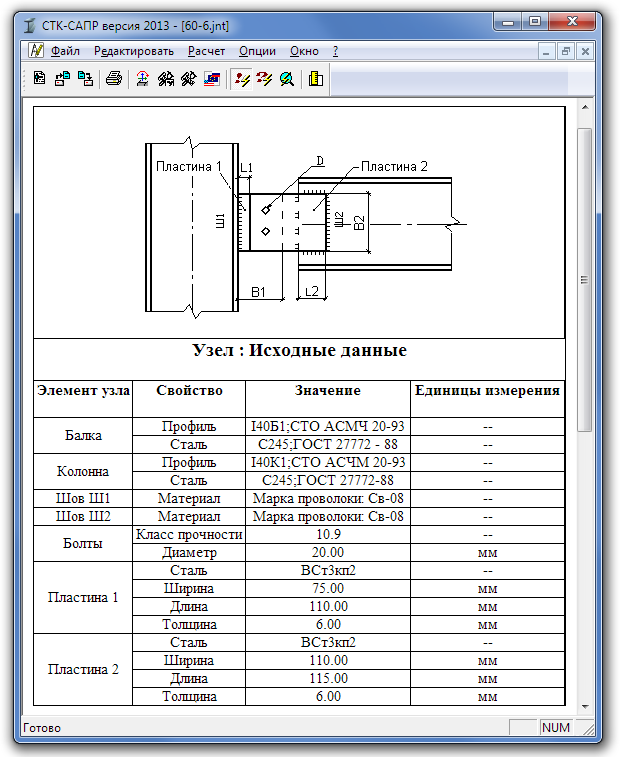Click the first lightning-bolt icon in the toolbar
Screen dimensions: 621x757
[x=242, y=79]
